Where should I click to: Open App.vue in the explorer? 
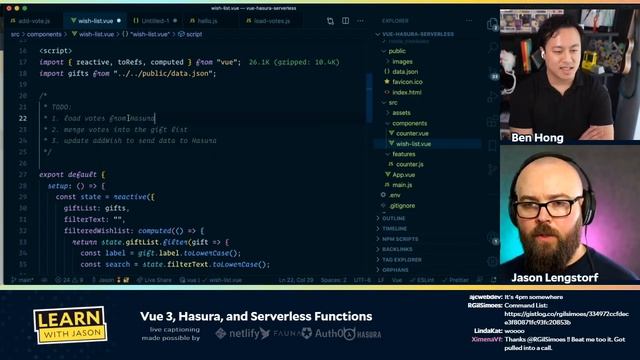(x=404, y=175)
